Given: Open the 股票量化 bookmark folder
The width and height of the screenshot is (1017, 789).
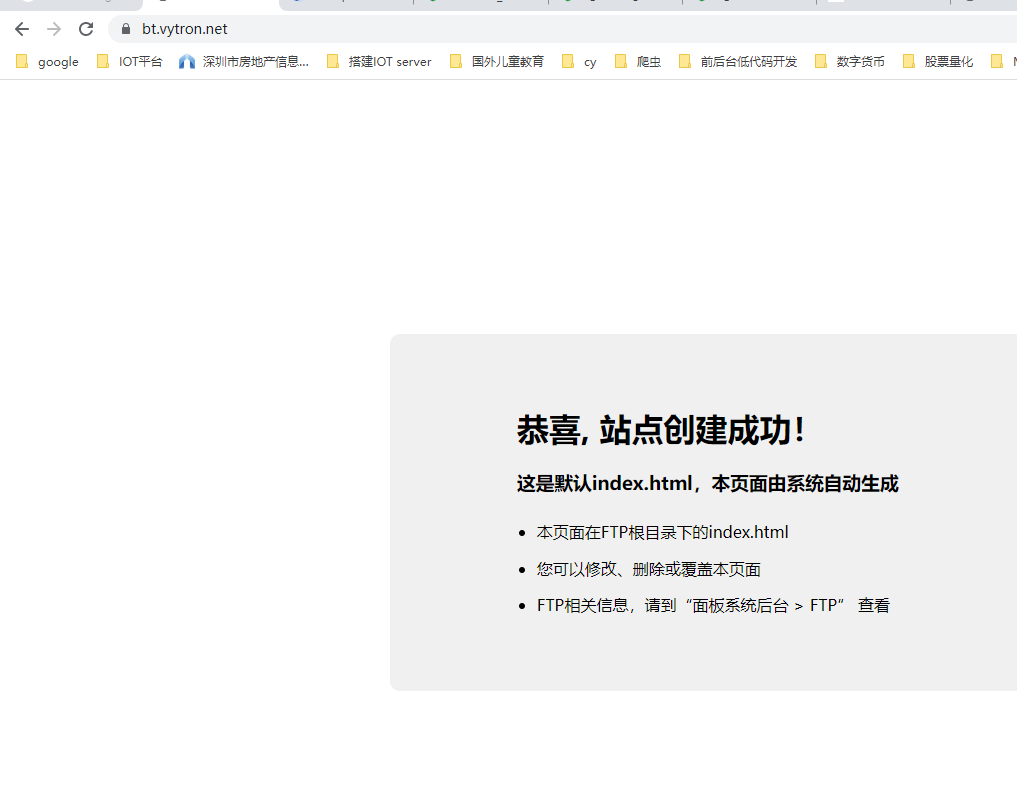Looking at the screenshot, I should point(938,62).
